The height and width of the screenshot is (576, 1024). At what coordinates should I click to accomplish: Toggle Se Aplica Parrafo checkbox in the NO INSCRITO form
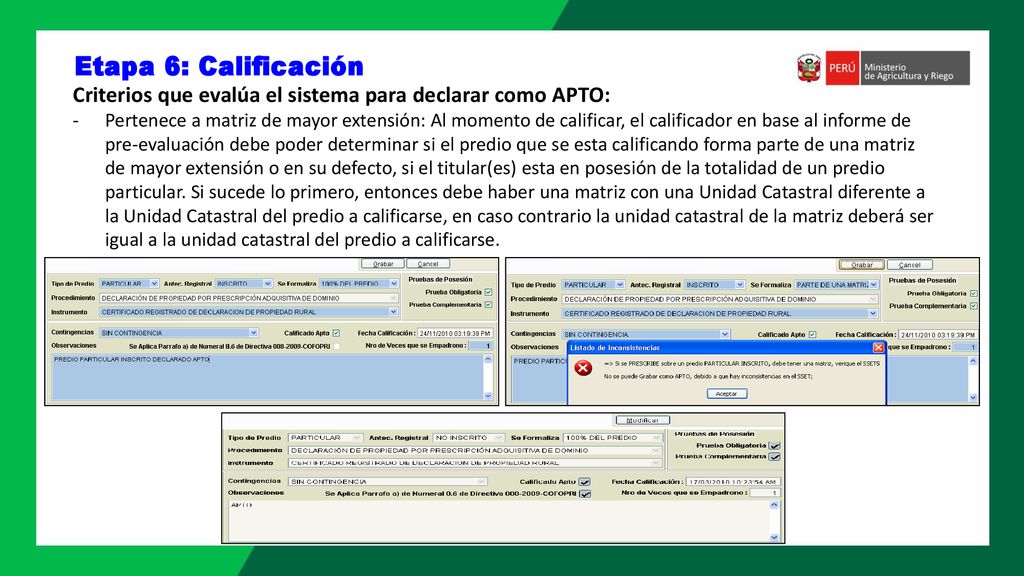[x=584, y=494]
